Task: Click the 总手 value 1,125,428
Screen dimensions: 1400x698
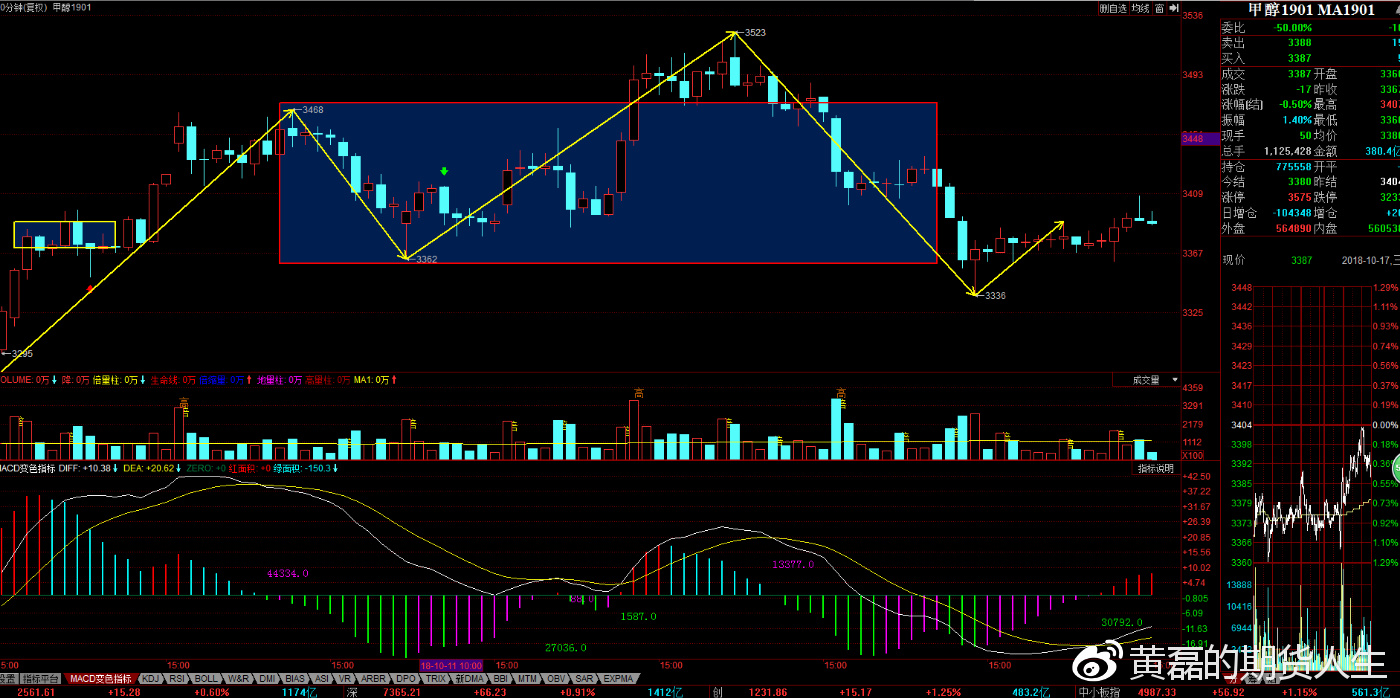Action: coord(1288,151)
